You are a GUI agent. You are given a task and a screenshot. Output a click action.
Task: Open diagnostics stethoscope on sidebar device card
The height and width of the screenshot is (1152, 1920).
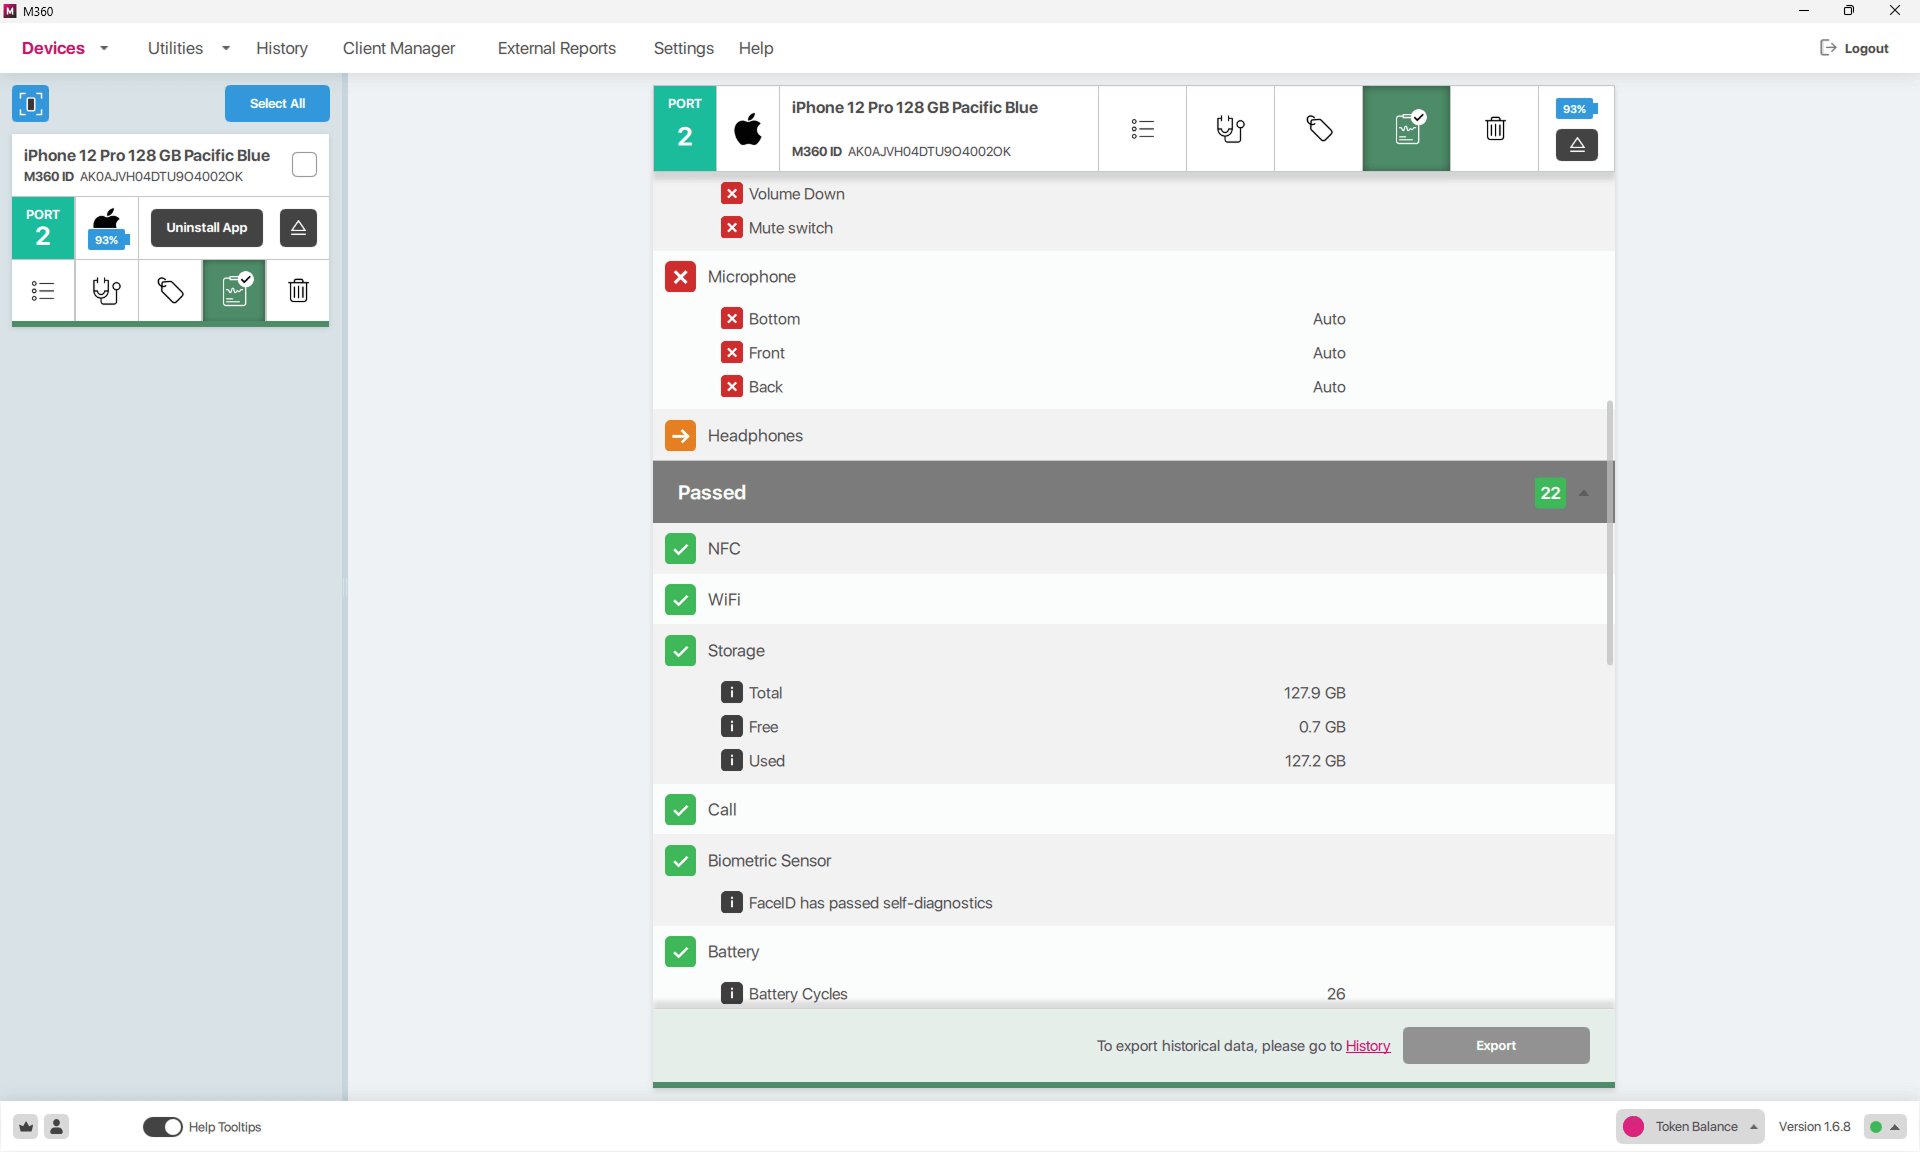[x=107, y=291]
